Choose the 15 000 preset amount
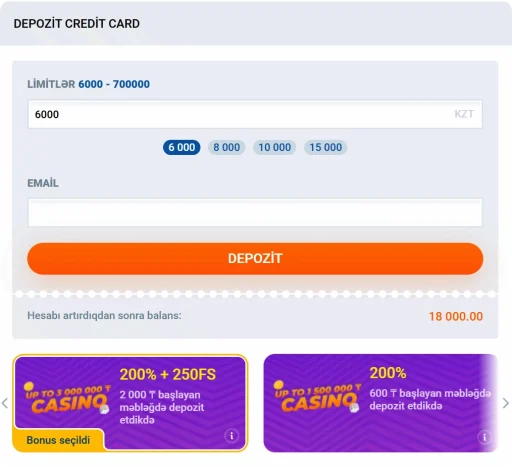This screenshot has width=512, height=467. [326, 147]
